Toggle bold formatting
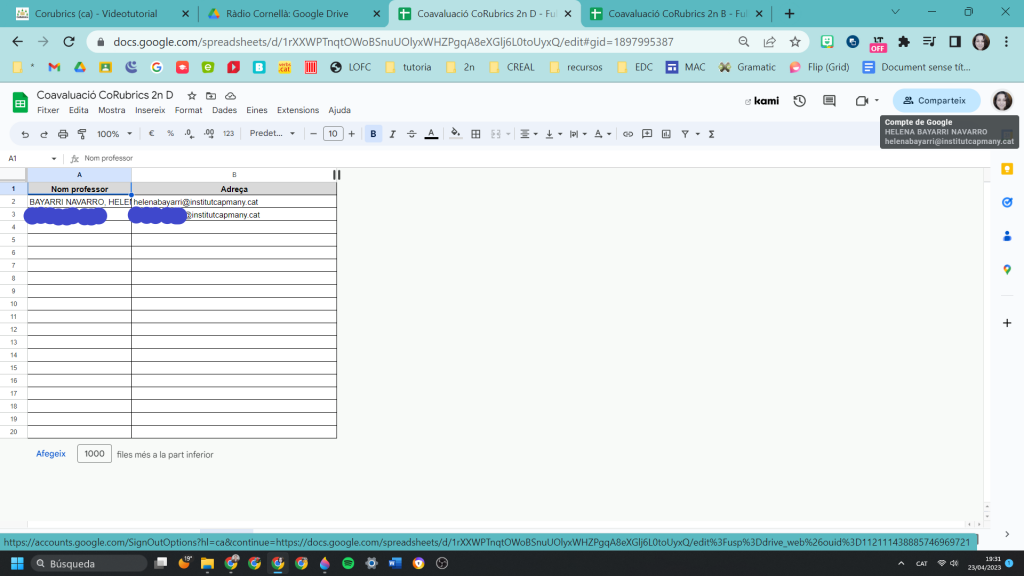The height and width of the screenshot is (576, 1024). pyautogui.click(x=373, y=134)
